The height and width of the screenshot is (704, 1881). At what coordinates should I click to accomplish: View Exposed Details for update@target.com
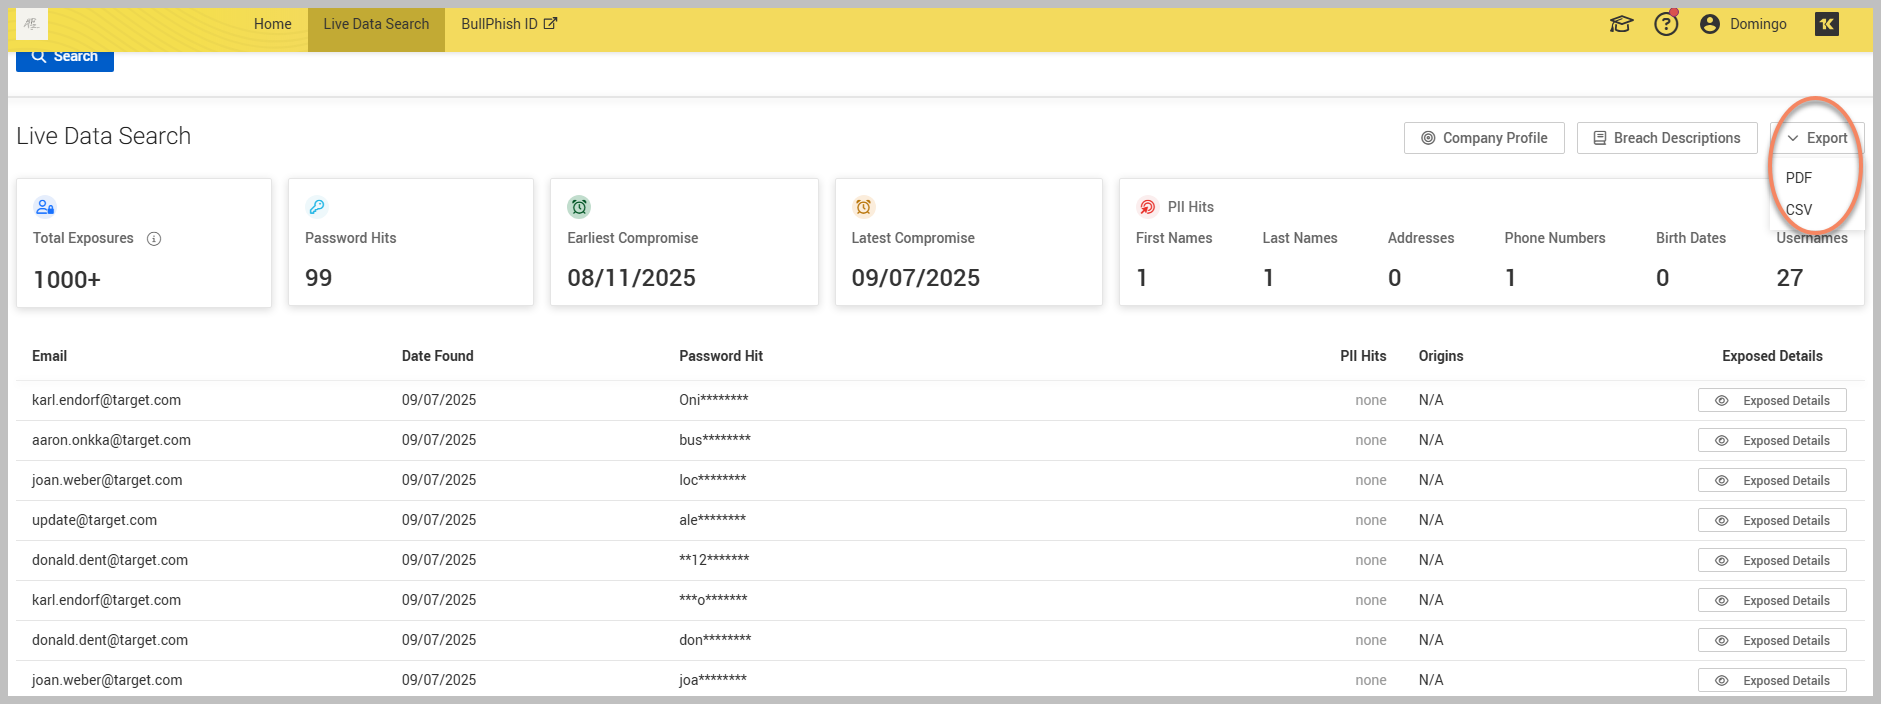[x=1771, y=521]
